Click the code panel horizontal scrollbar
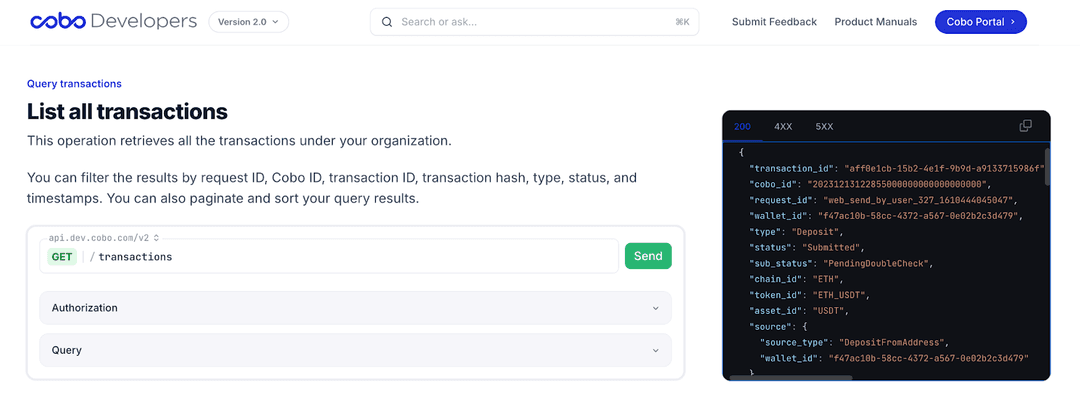Viewport: 1080px width, 397px height. pos(791,378)
